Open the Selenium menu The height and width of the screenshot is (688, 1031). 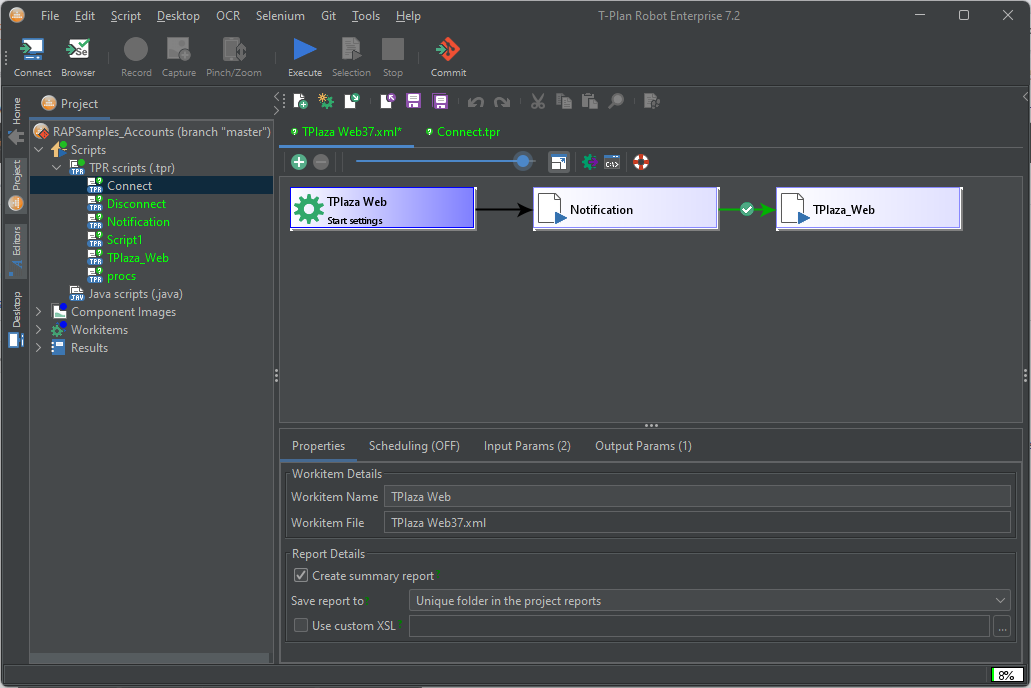[x=280, y=16]
